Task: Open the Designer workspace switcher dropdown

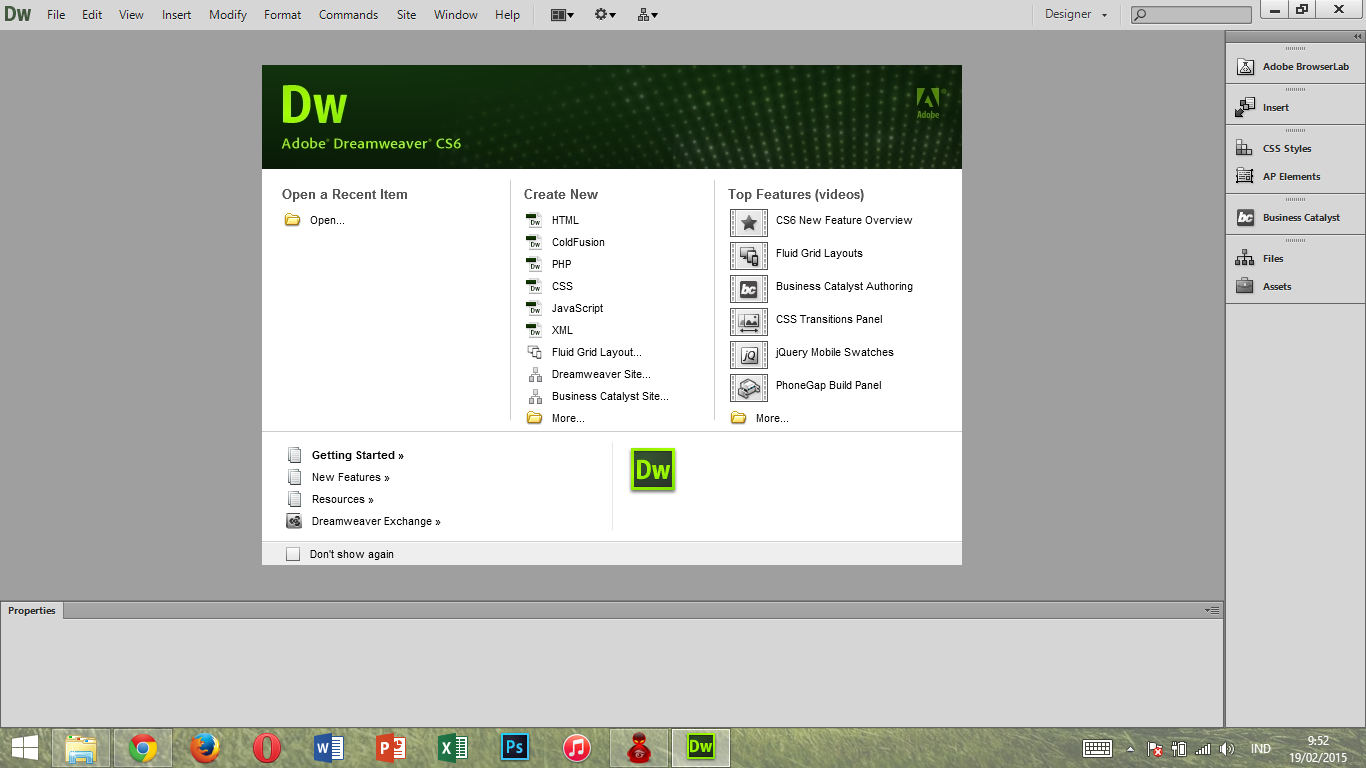Action: pos(1076,14)
